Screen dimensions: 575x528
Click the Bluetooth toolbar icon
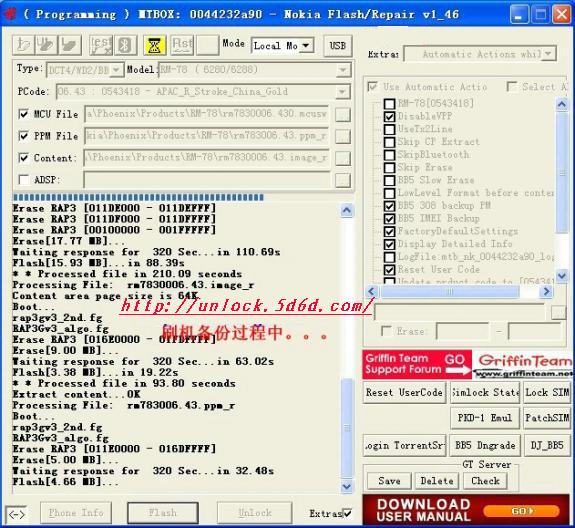126,45
